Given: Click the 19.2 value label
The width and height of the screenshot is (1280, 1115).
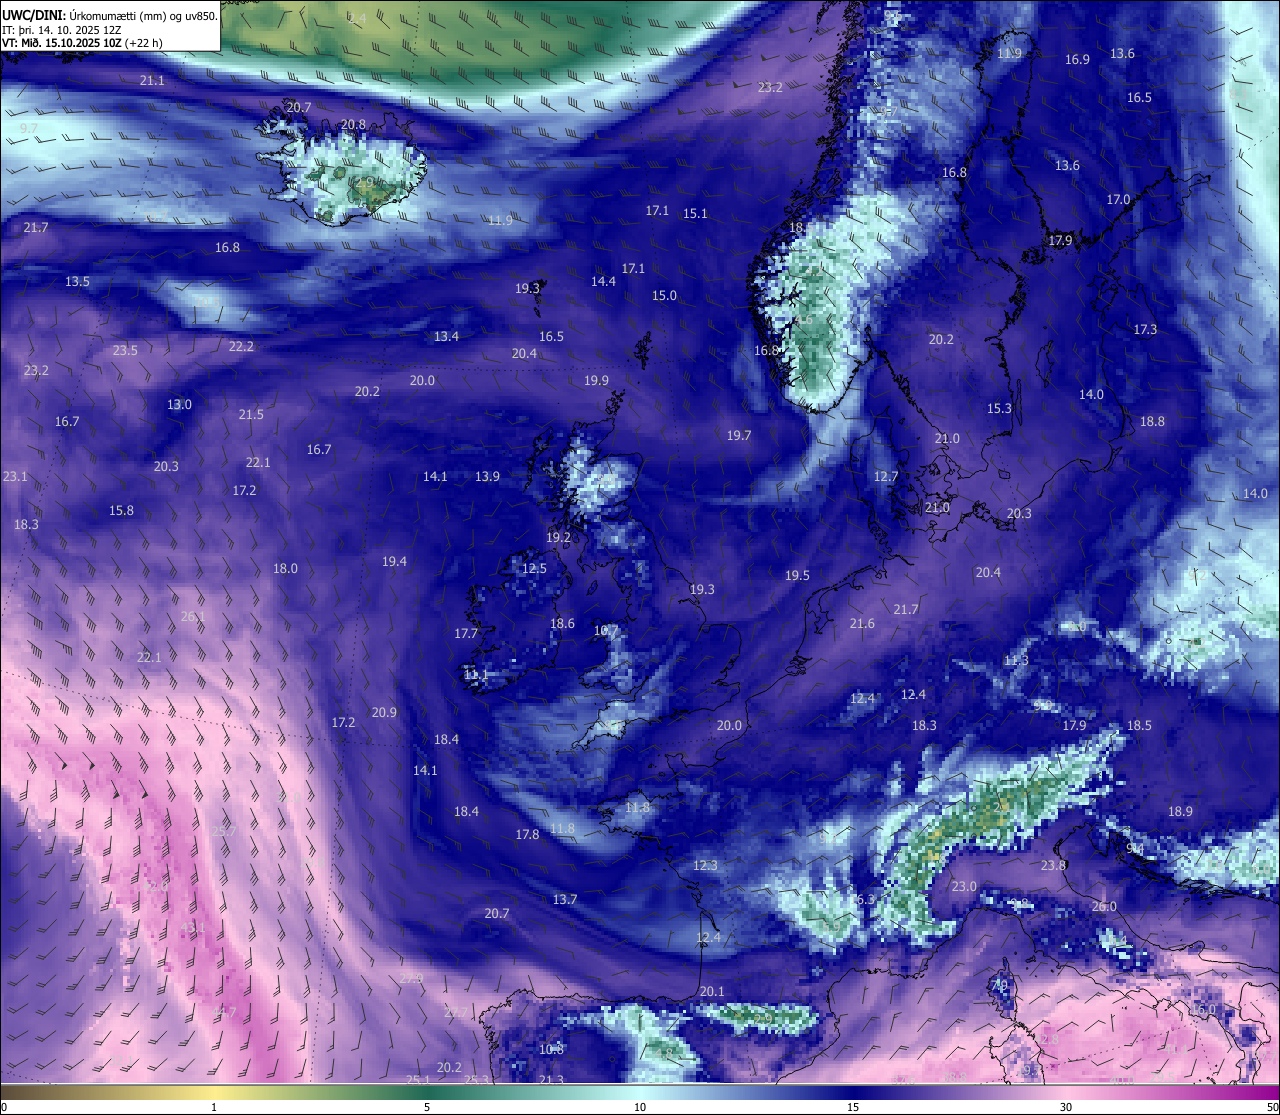Looking at the screenshot, I should 558,538.
